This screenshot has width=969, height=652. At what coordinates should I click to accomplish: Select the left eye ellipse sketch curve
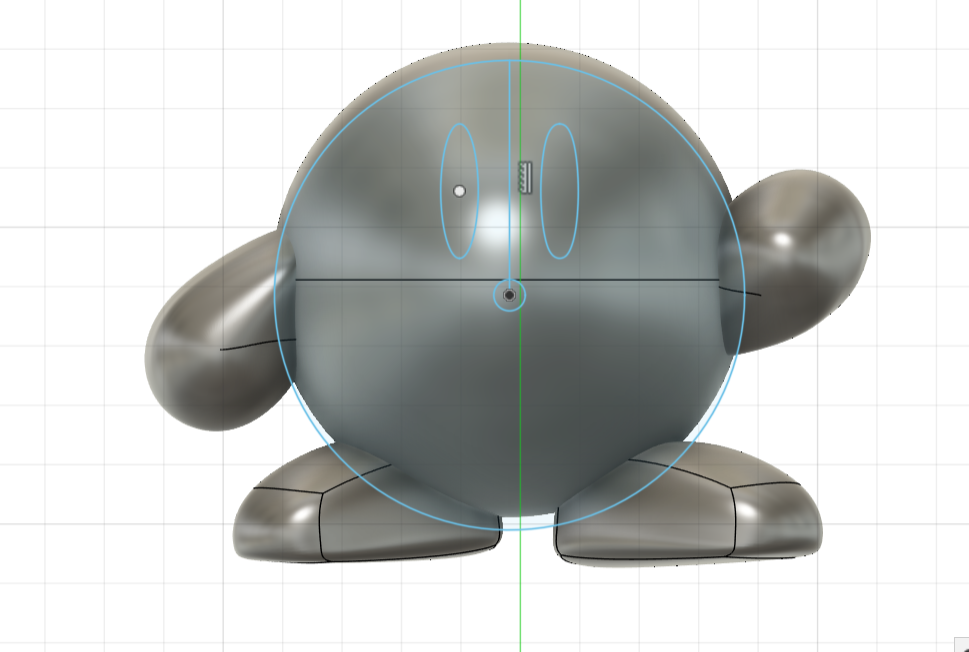[x=459, y=191]
